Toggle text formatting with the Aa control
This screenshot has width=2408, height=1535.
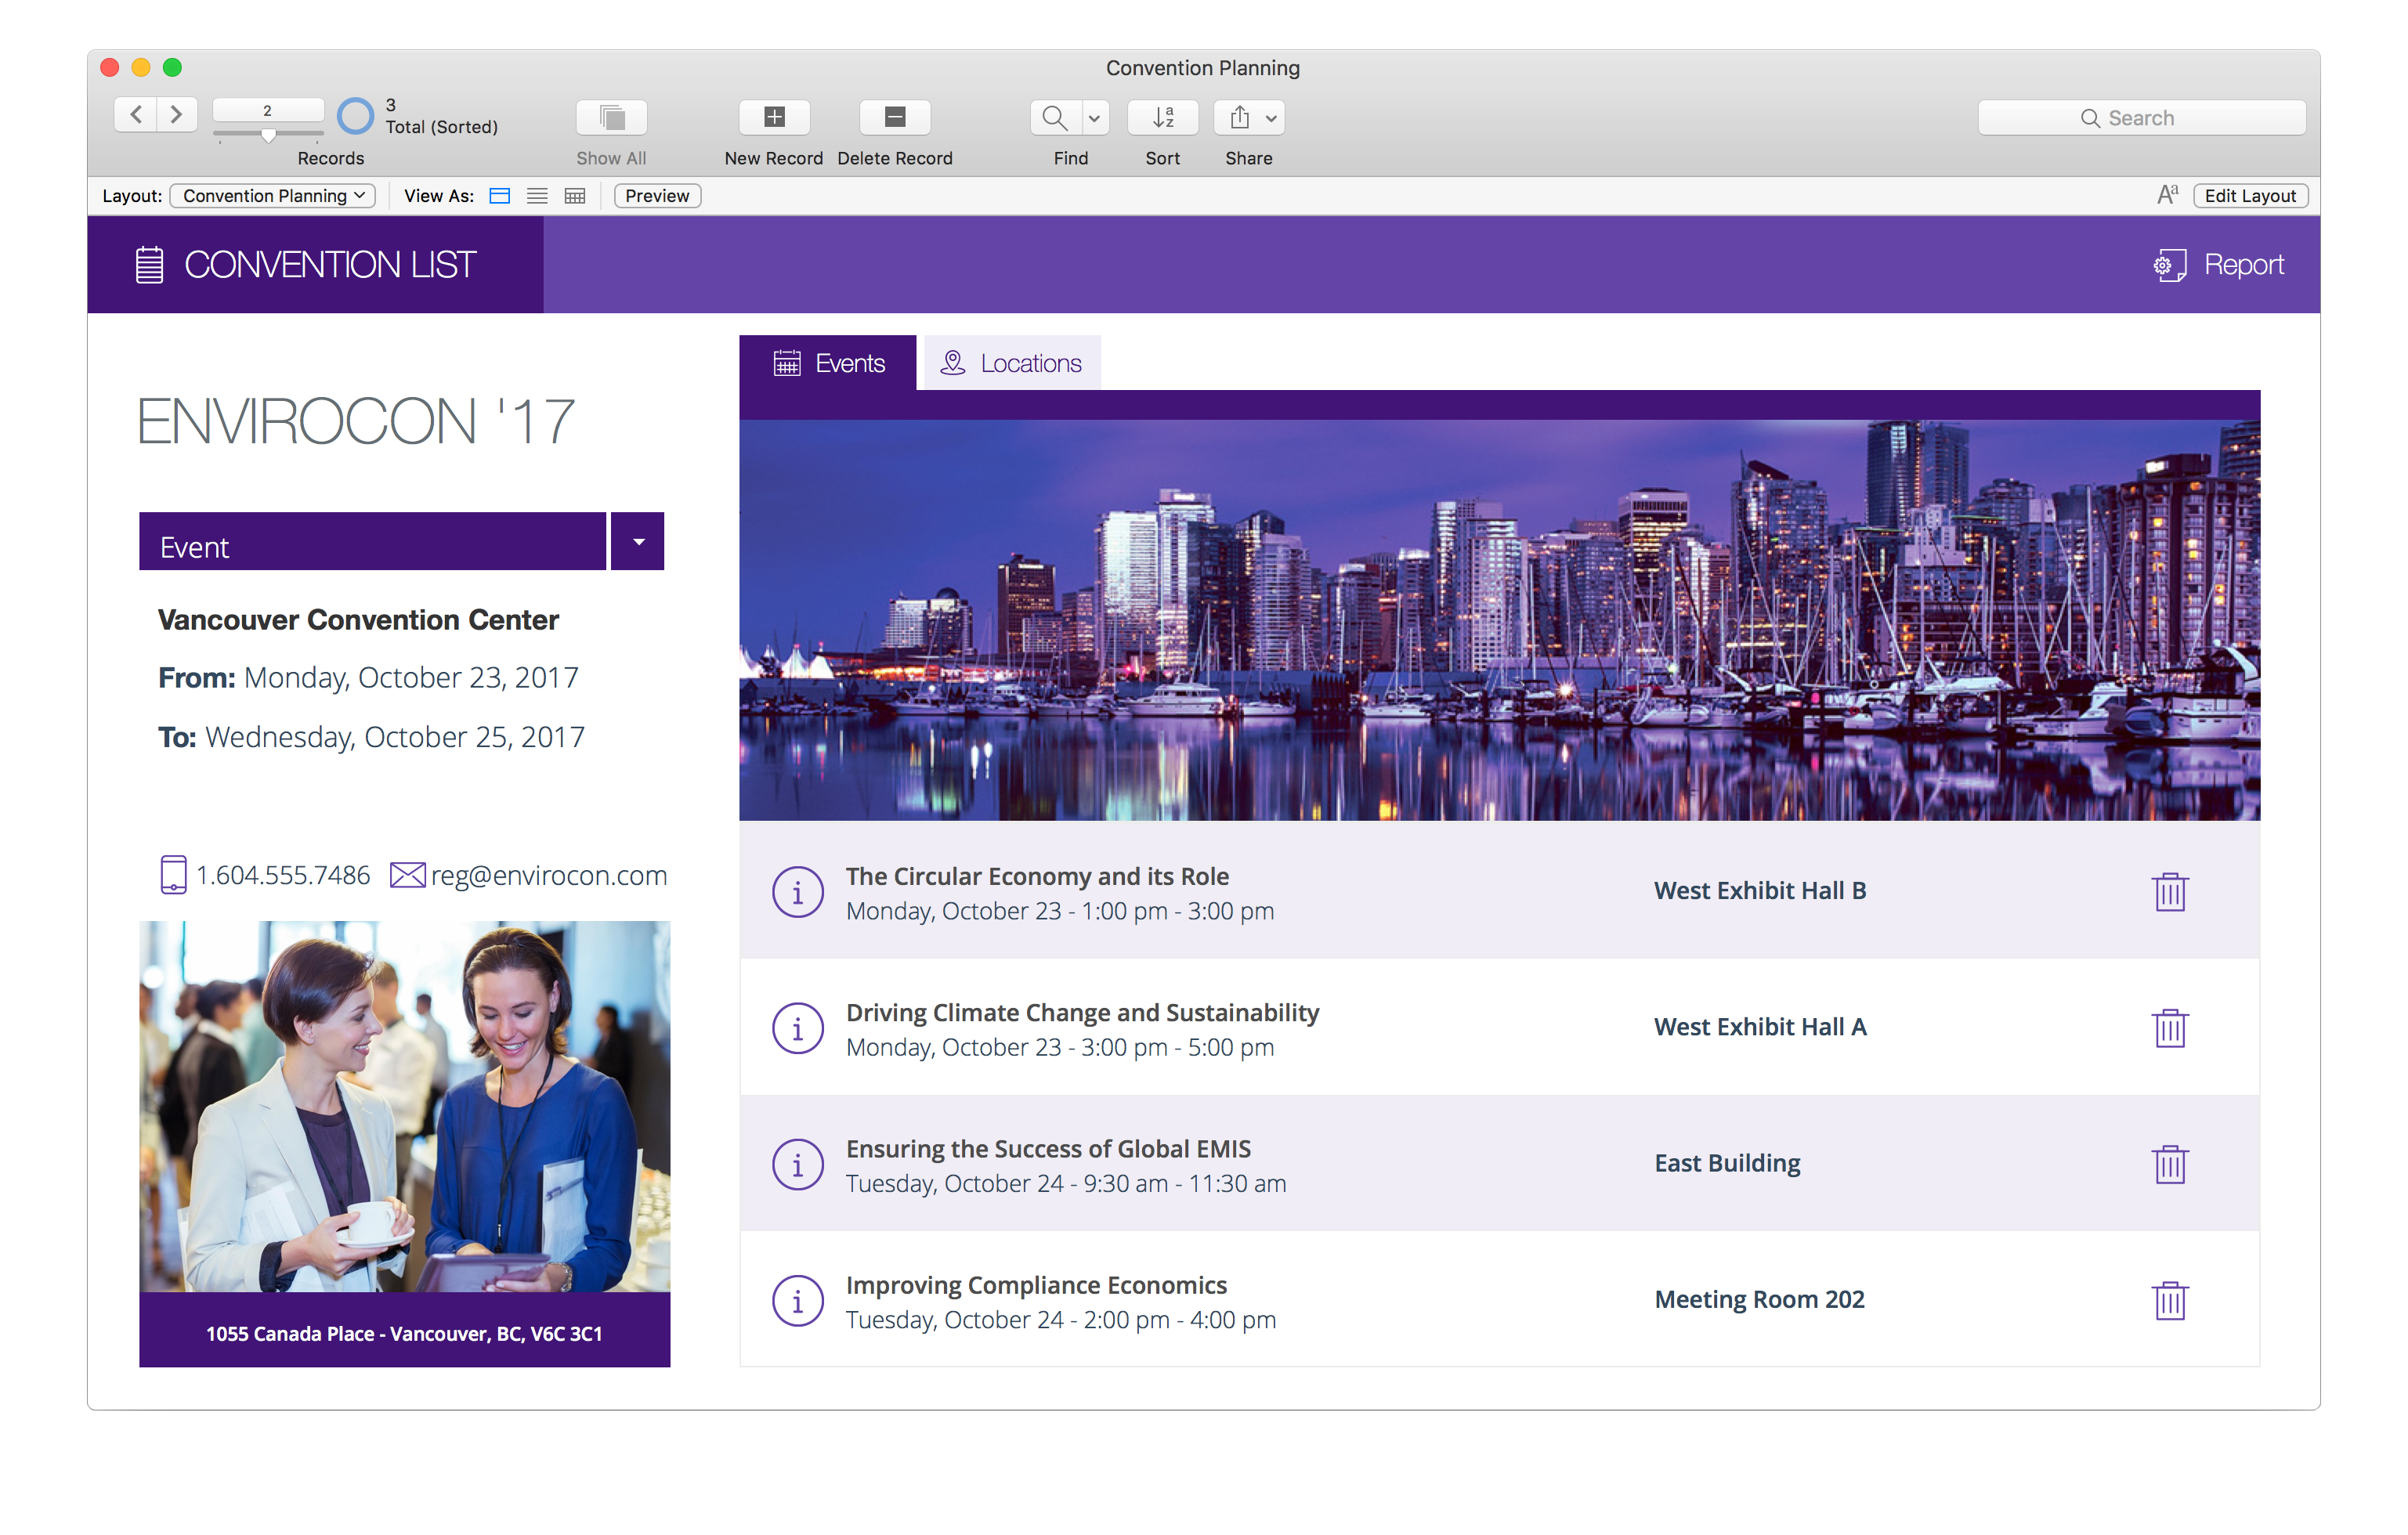coord(2166,194)
